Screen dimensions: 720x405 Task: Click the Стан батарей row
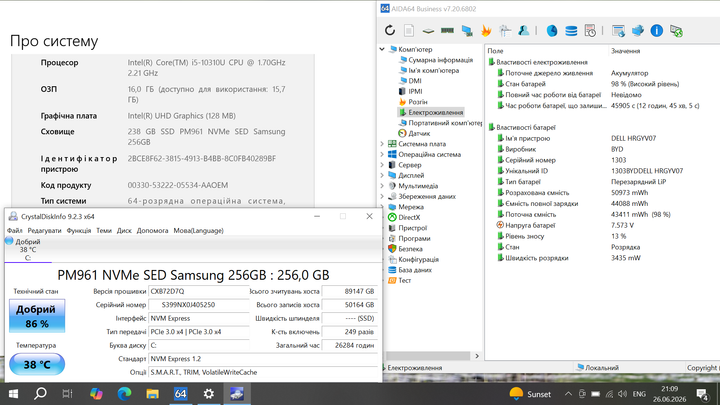pos(604,84)
